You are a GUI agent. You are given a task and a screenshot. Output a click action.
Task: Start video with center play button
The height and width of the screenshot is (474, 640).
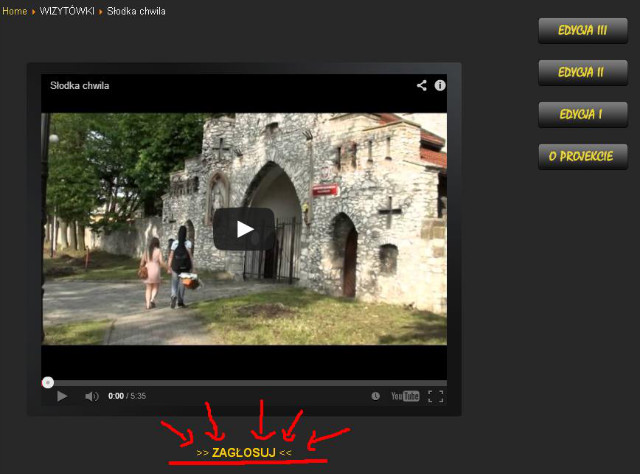point(244,229)
